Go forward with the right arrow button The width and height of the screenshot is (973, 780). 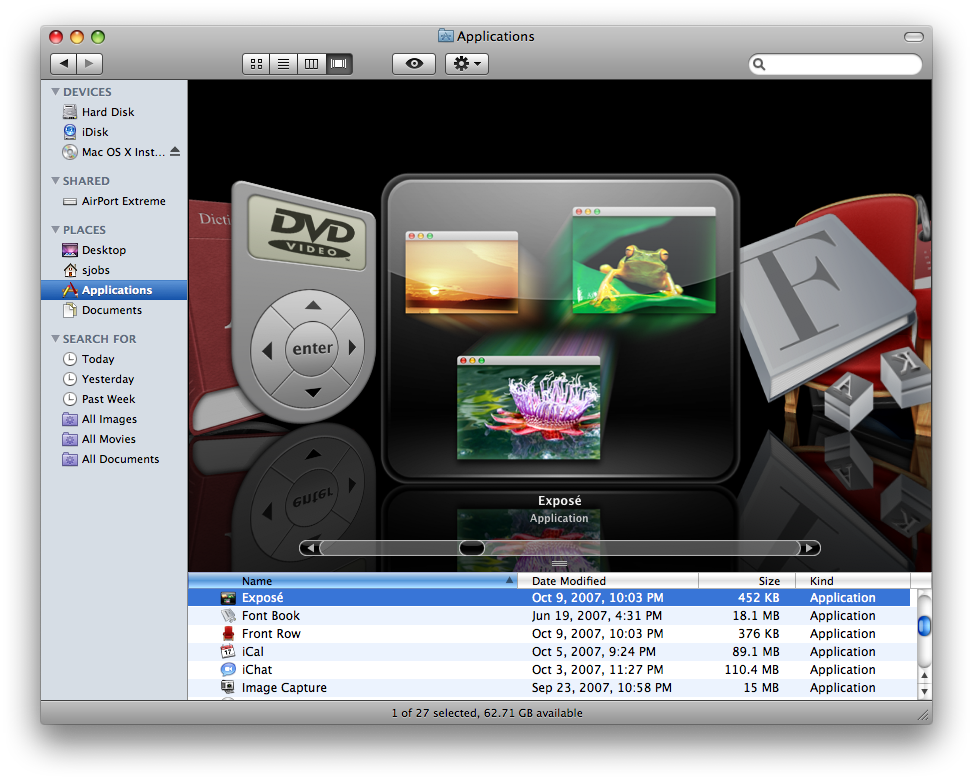89,63
